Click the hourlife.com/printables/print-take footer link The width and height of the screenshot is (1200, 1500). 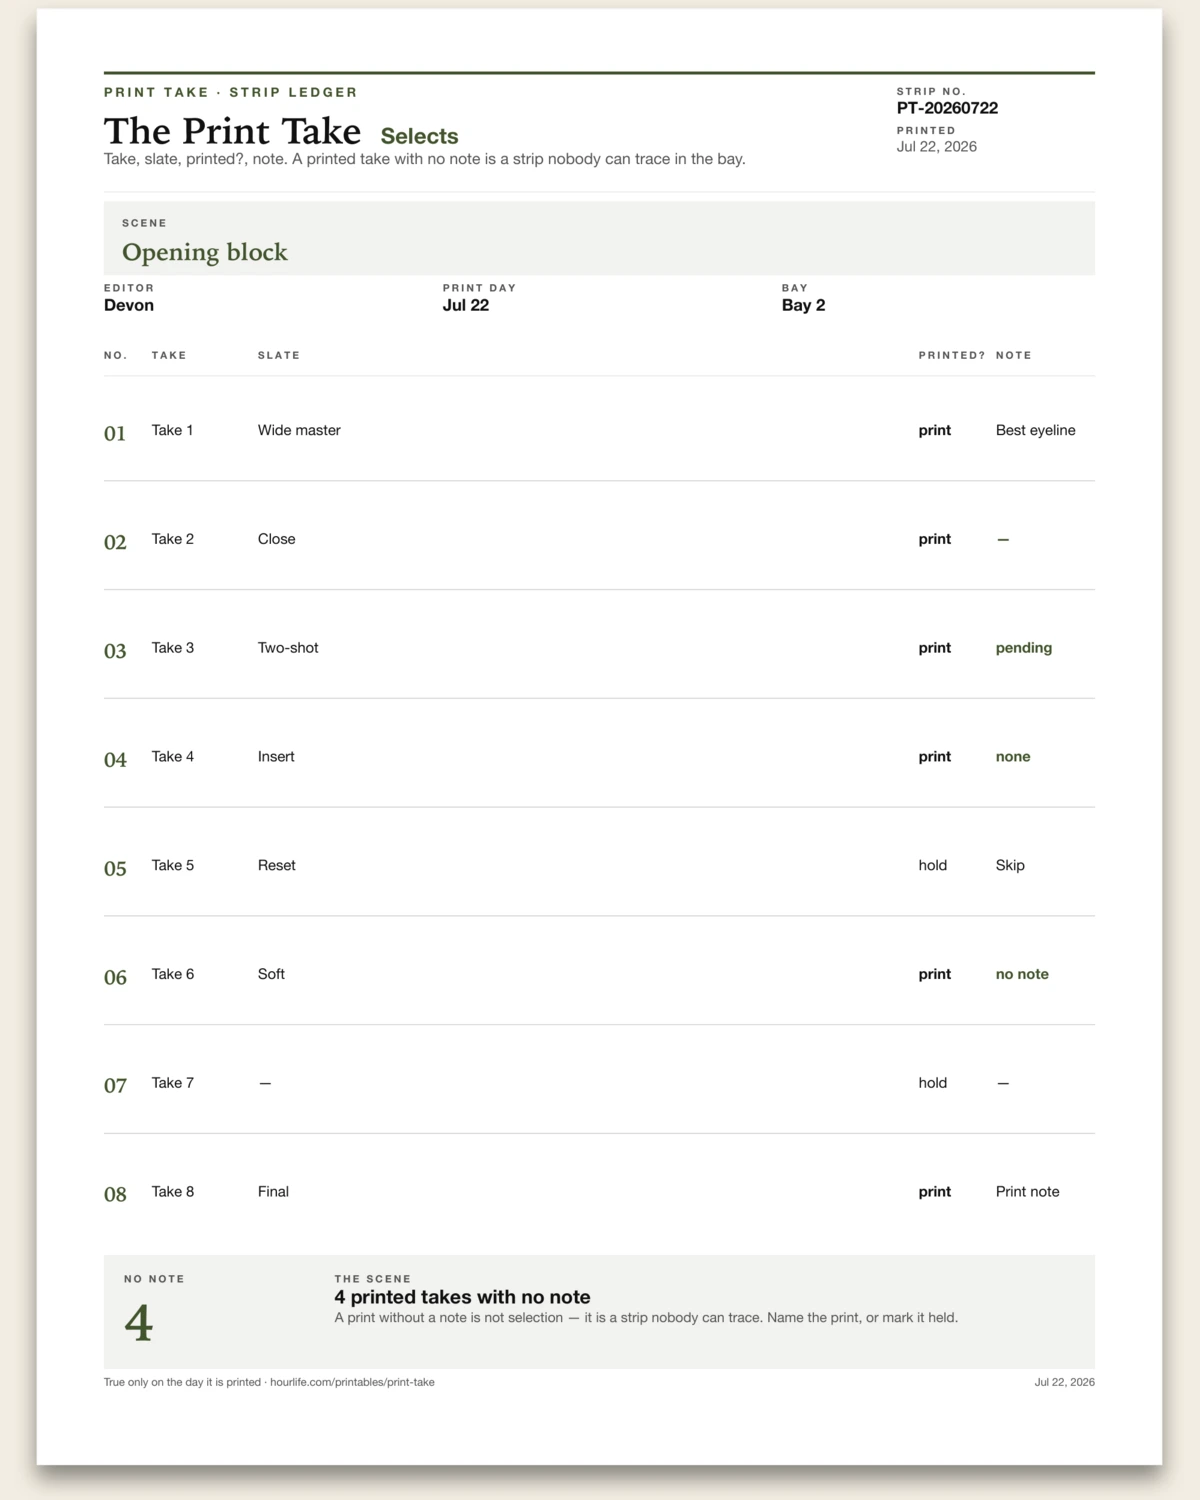(352, 1382)
